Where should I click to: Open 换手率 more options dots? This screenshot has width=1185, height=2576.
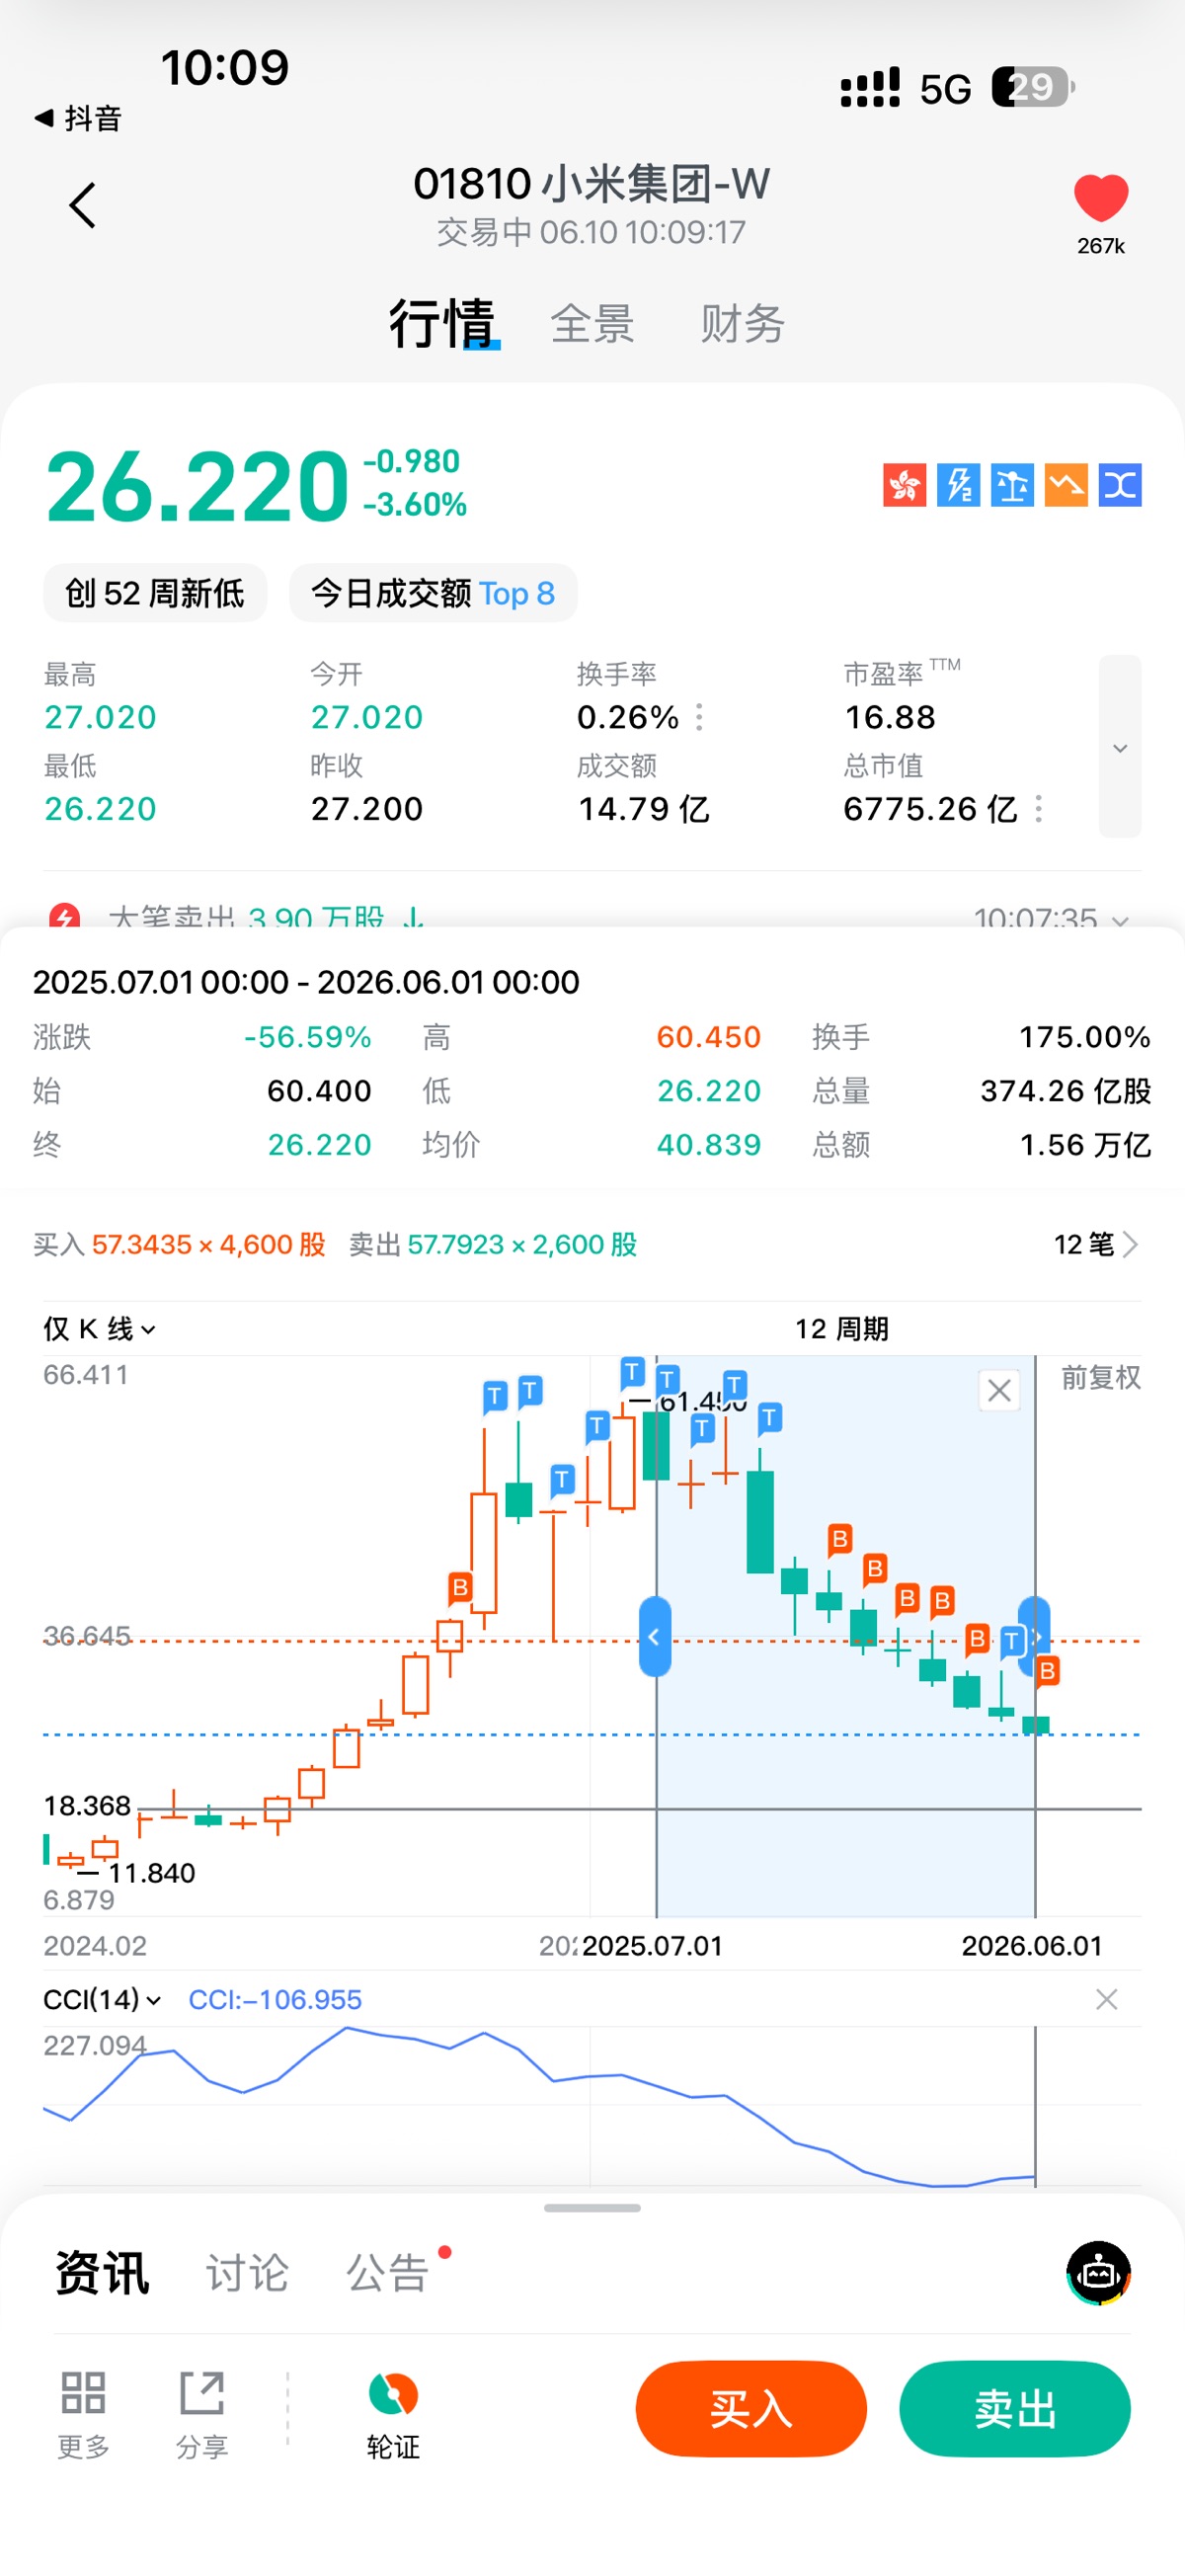click(x=699, y=717)
